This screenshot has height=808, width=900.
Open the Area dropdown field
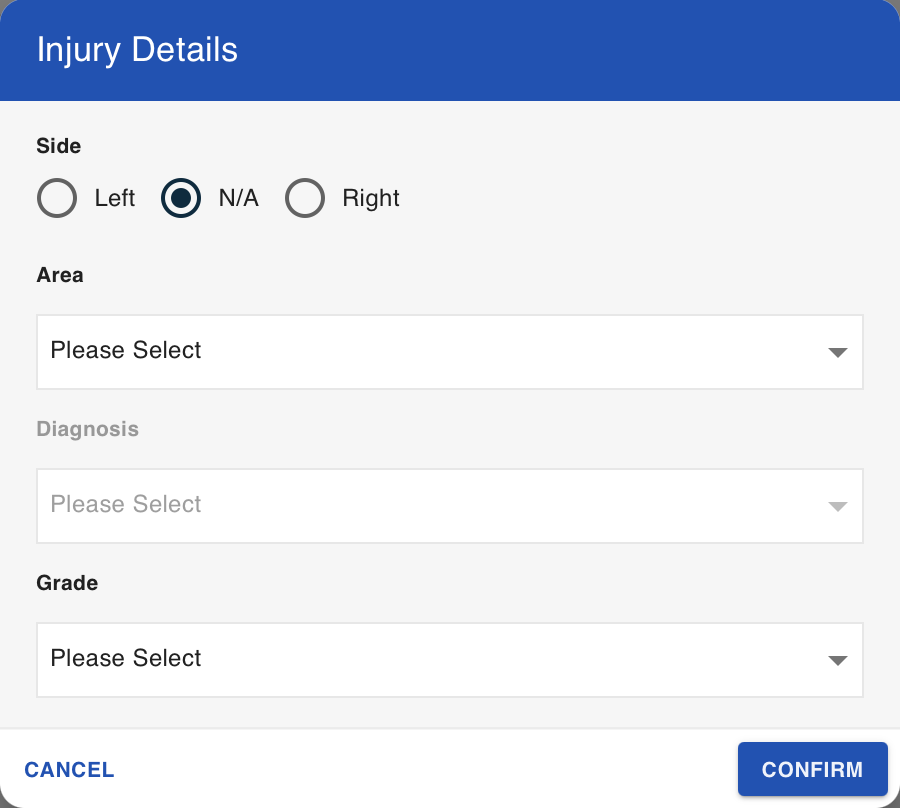450,352
